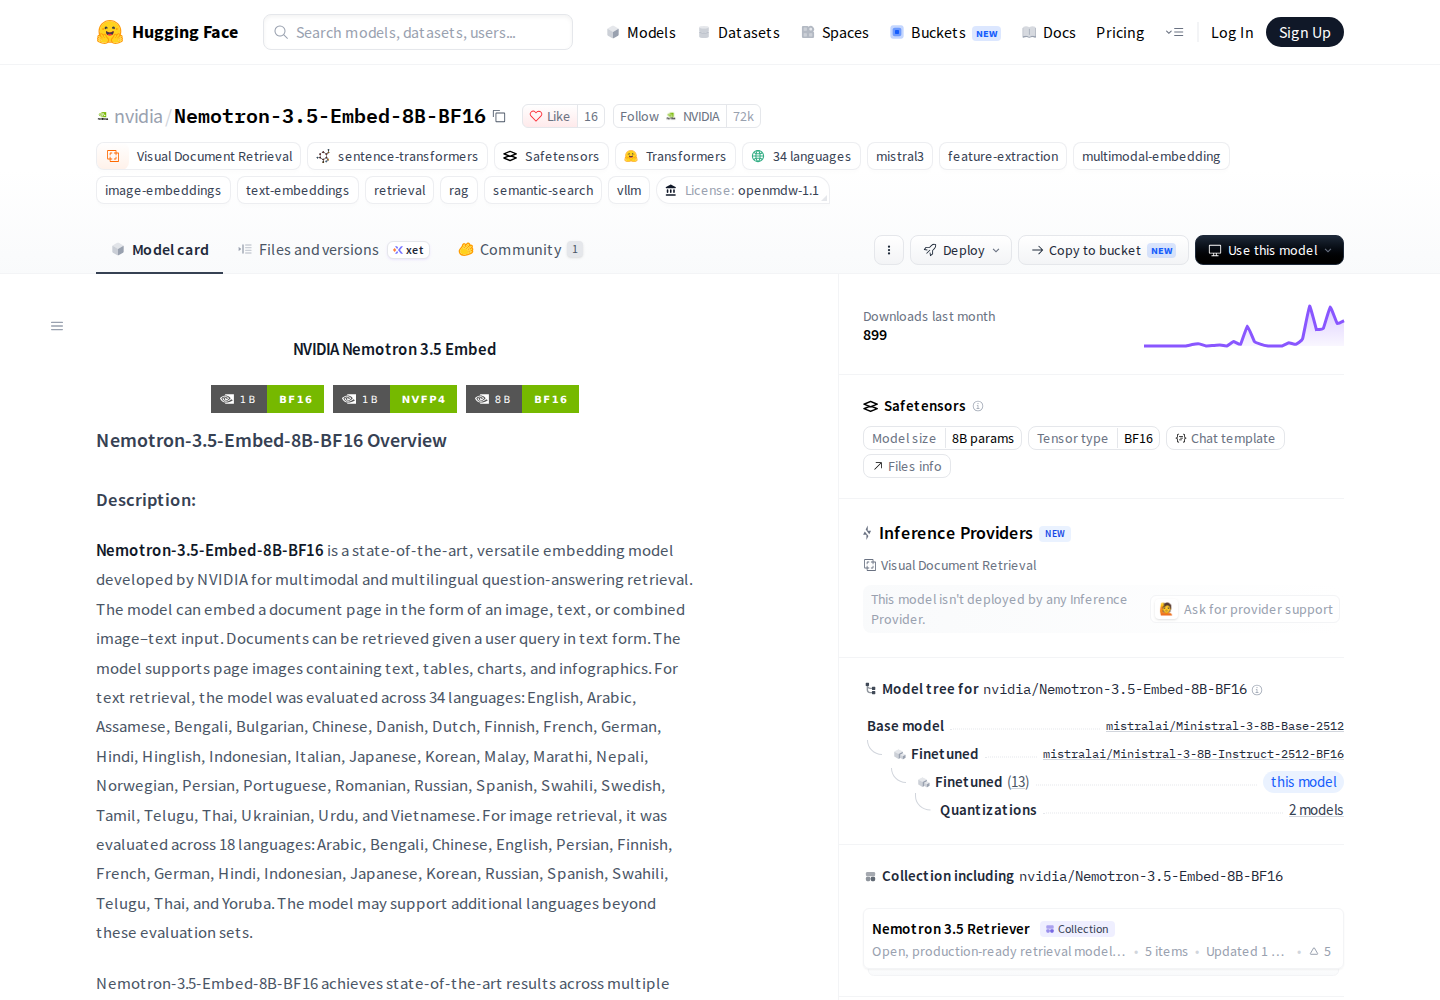Open the Files info link
The width and height of the screenshot is (1440, 1000).
(907, 466)
